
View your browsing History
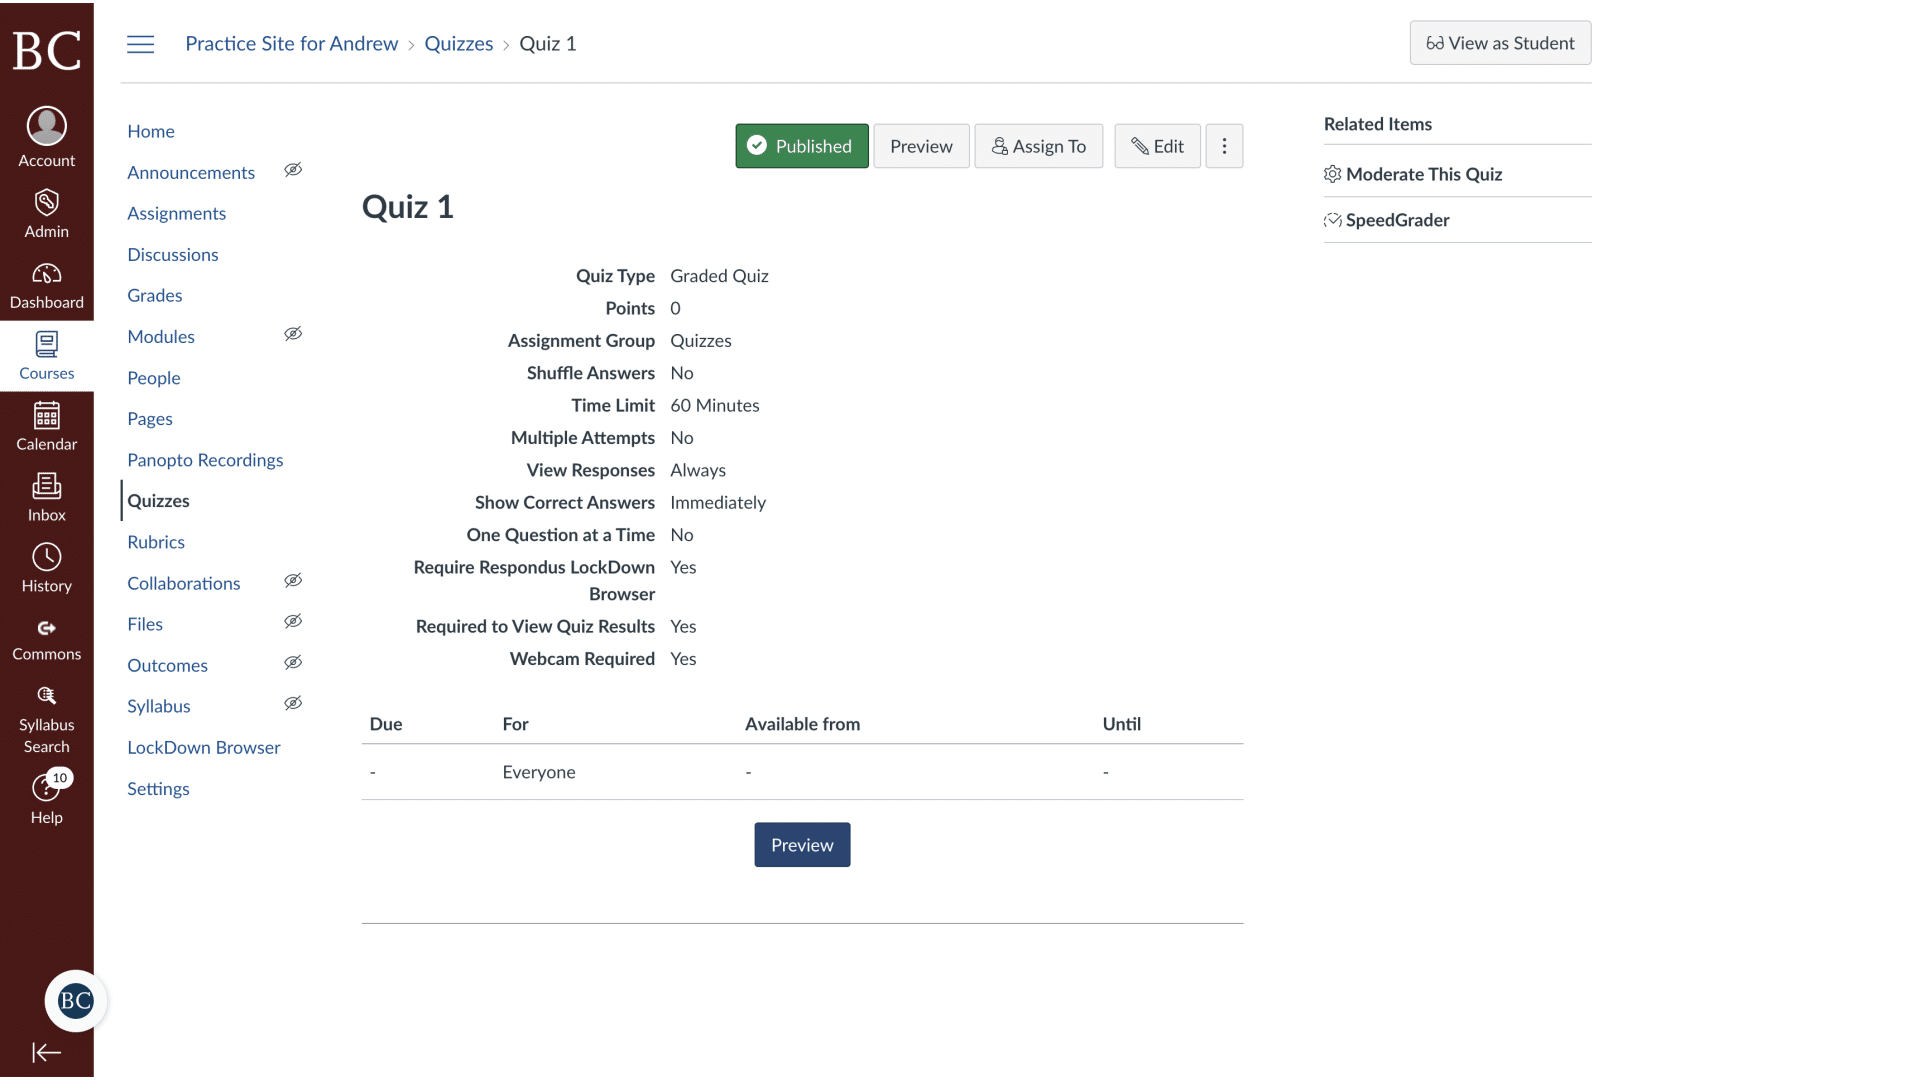tap(46, 567)
